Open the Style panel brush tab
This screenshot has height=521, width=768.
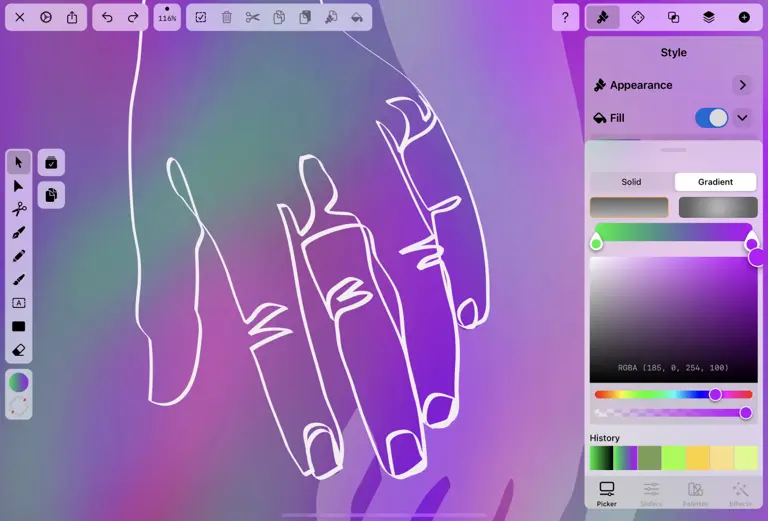coord(603,18)
